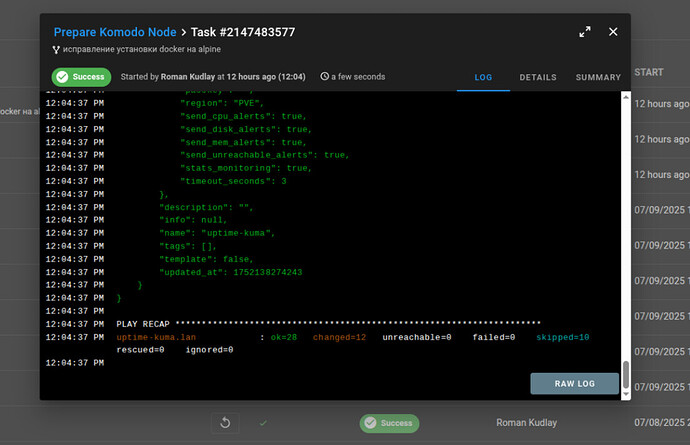Screen dimensions: 690x445
Task: Click the PLAY RECAP log line
Action: point(328,324)
